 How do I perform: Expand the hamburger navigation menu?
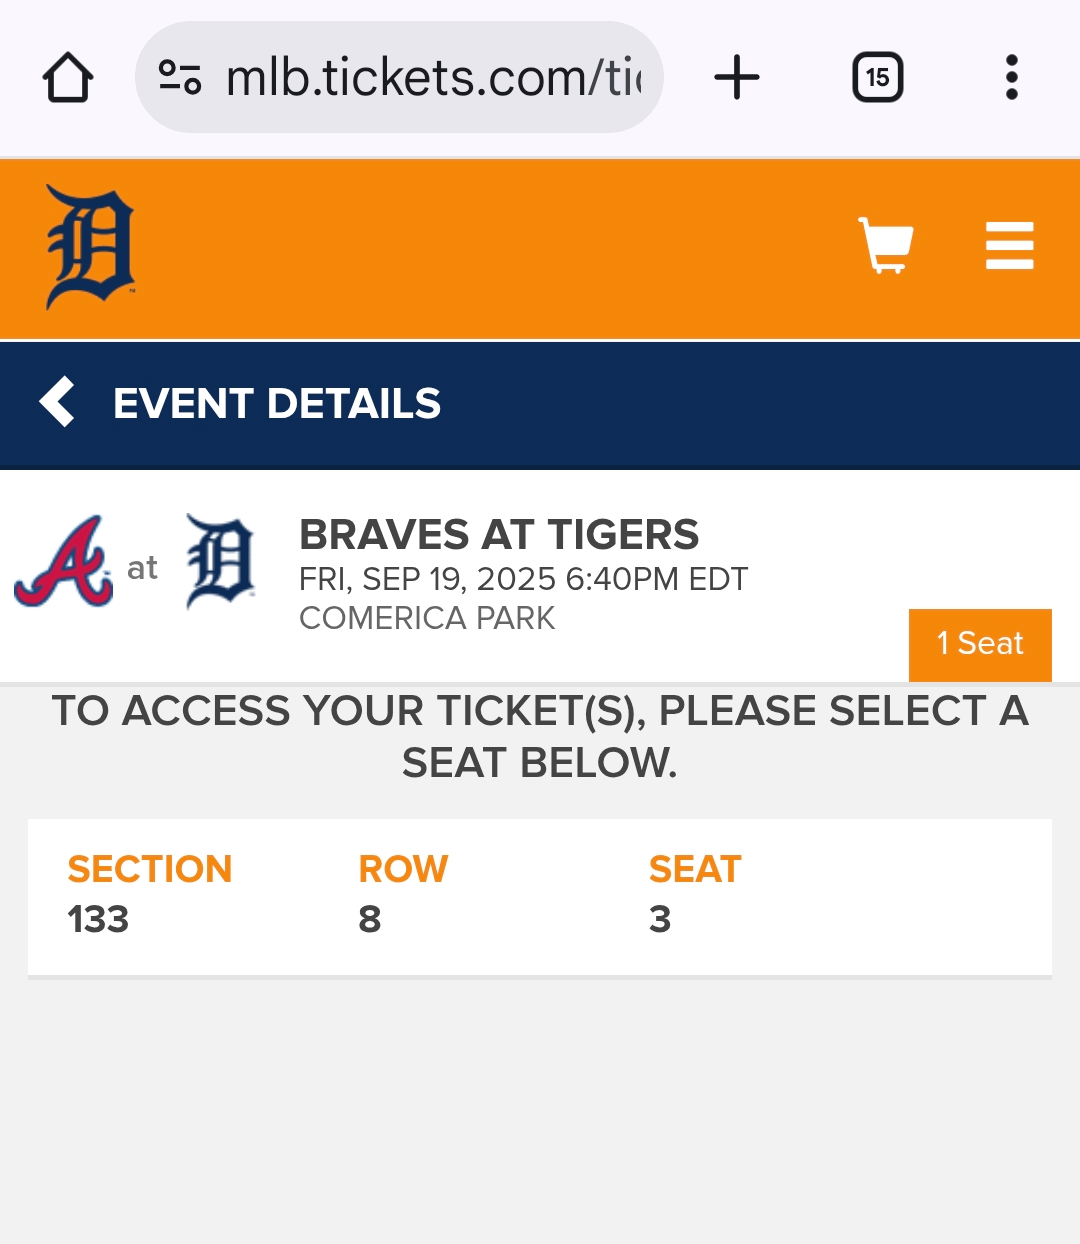pos(1009,245)
